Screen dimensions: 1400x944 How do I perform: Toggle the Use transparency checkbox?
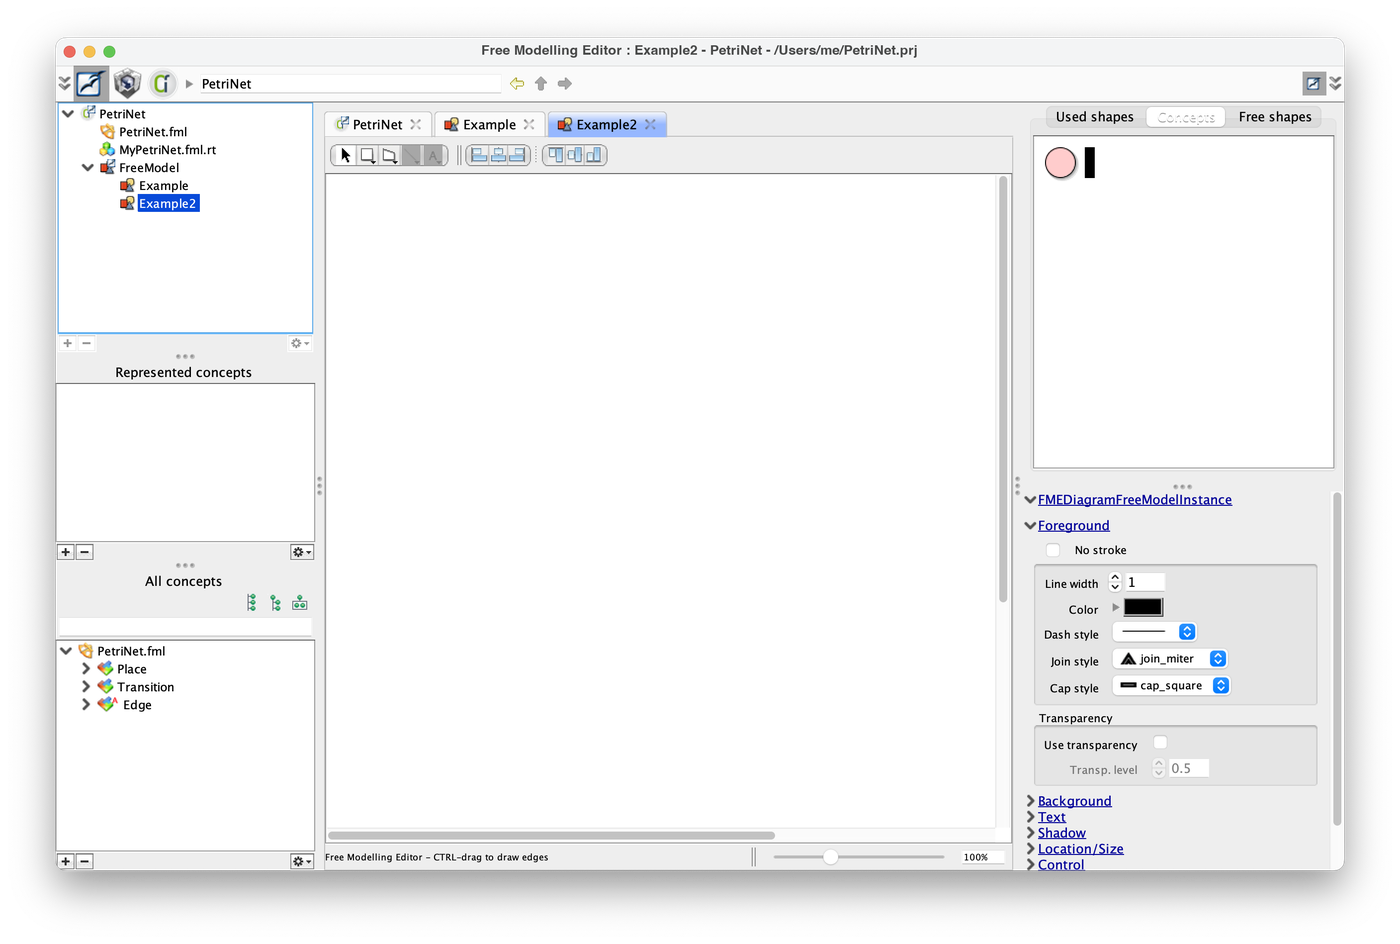point(1160,742)
